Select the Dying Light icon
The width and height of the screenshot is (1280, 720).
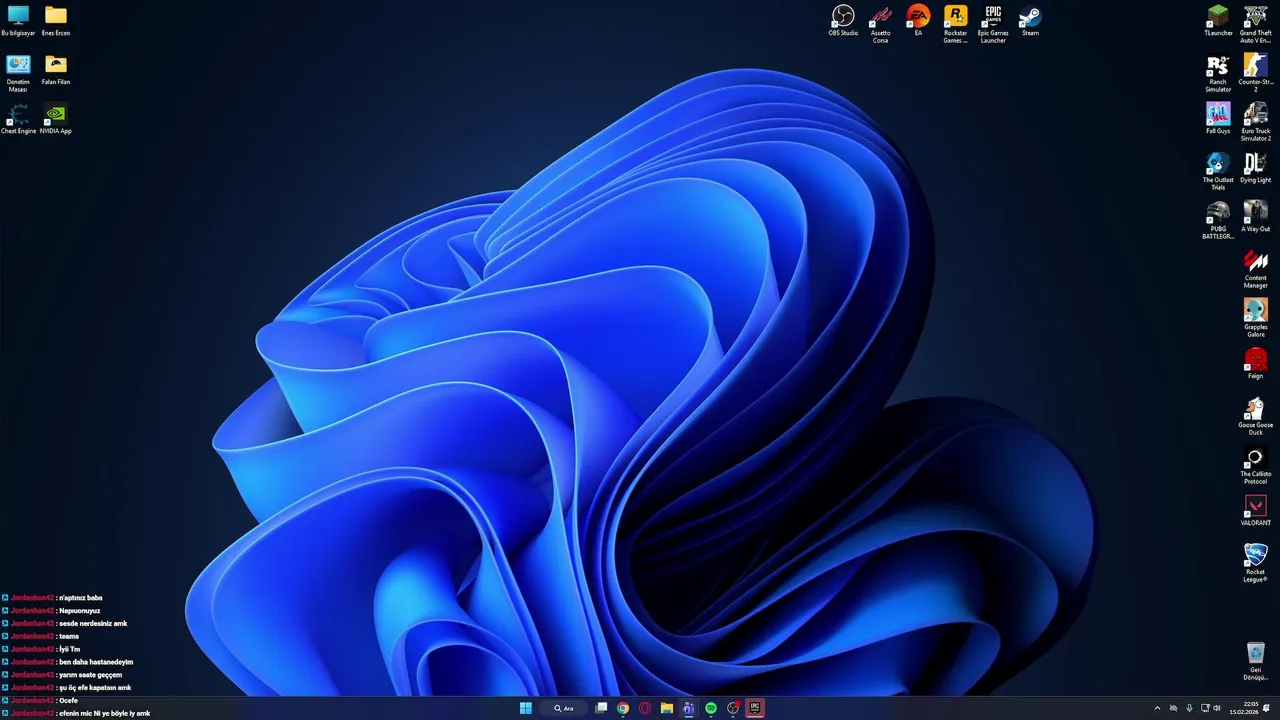[x=1256, y=168]
